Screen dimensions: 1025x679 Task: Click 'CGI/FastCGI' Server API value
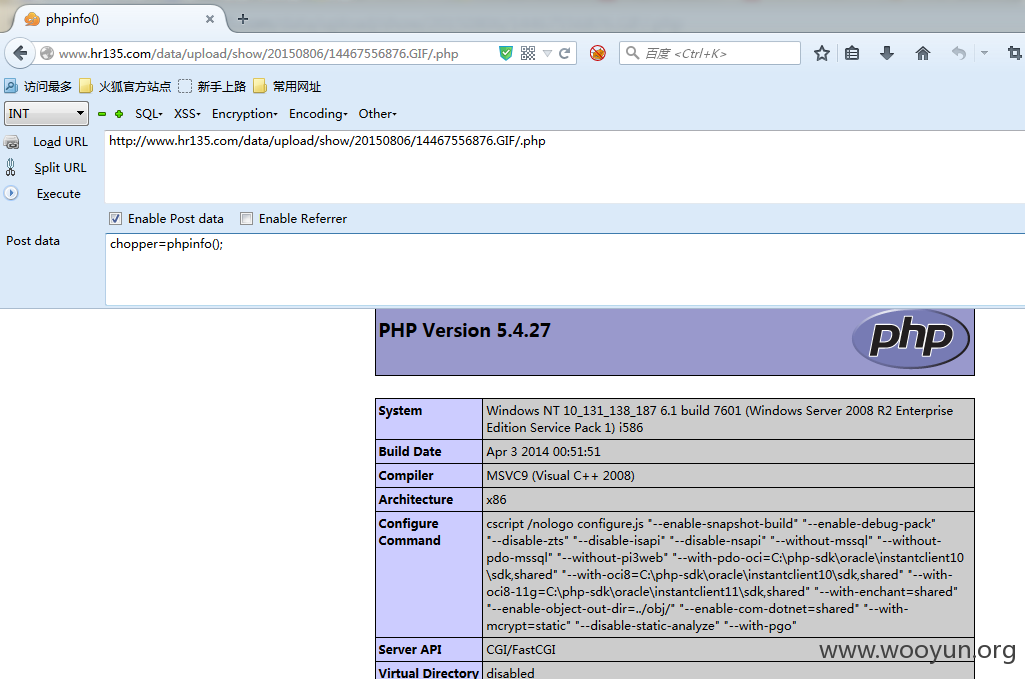pyautogui.click(x=521, y=650)
